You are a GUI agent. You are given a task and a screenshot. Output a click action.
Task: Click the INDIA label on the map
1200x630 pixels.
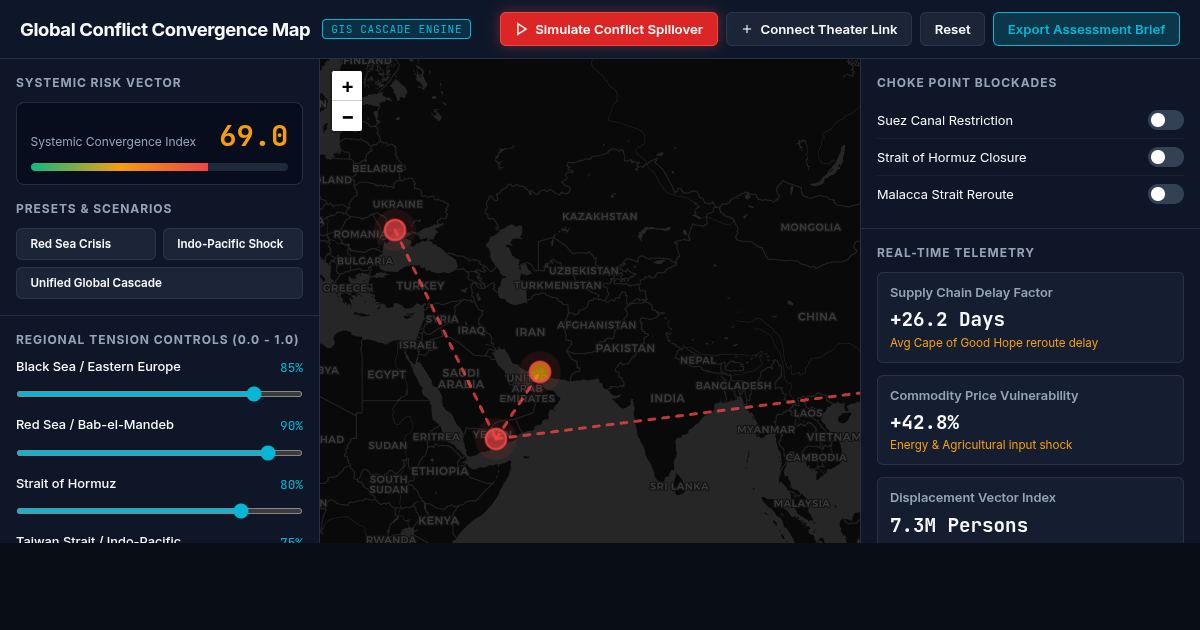click(x=668, y=398)
